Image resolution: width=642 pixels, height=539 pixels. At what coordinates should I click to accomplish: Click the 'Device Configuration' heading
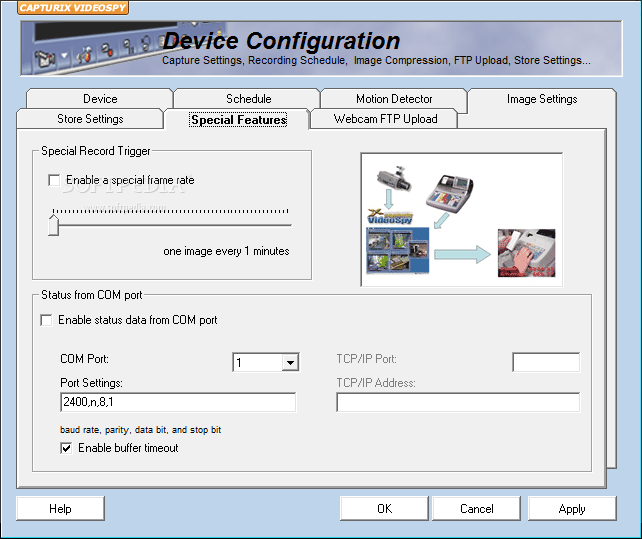[281, 41]
